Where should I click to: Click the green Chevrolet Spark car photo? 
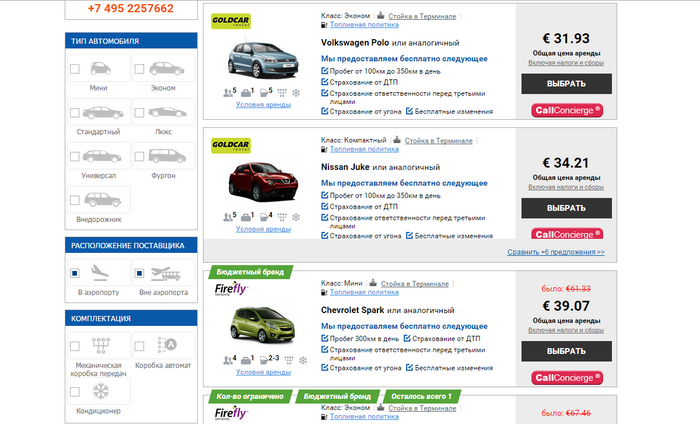pos(263,324)
